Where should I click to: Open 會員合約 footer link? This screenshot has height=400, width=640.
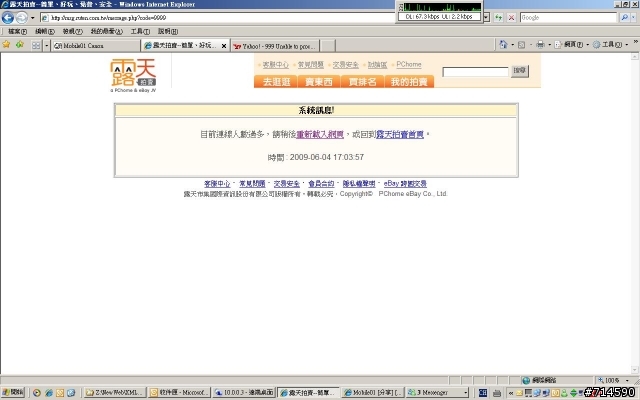click(321, 184)
